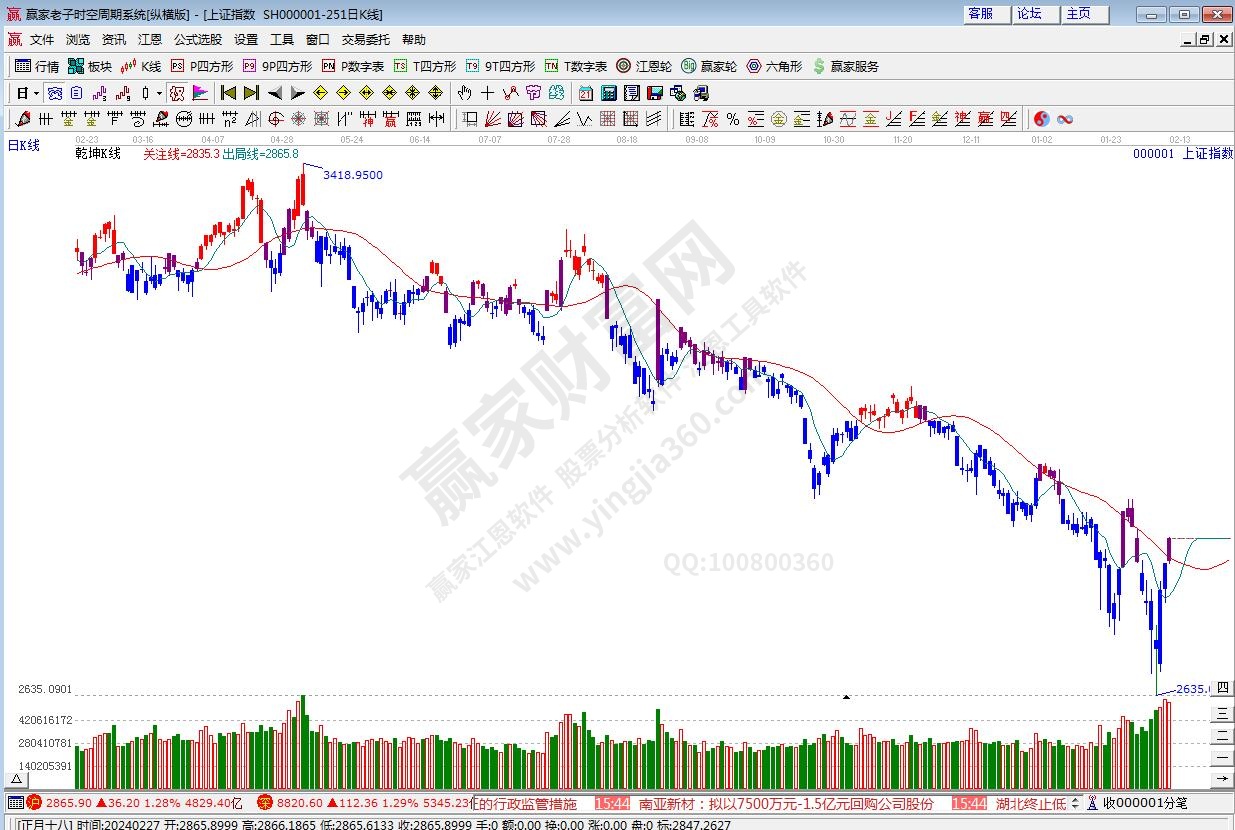This screenshot has height=830, width=1235.
Task: Click the percent (%) line tool
Action: click(x=732, y=119)
